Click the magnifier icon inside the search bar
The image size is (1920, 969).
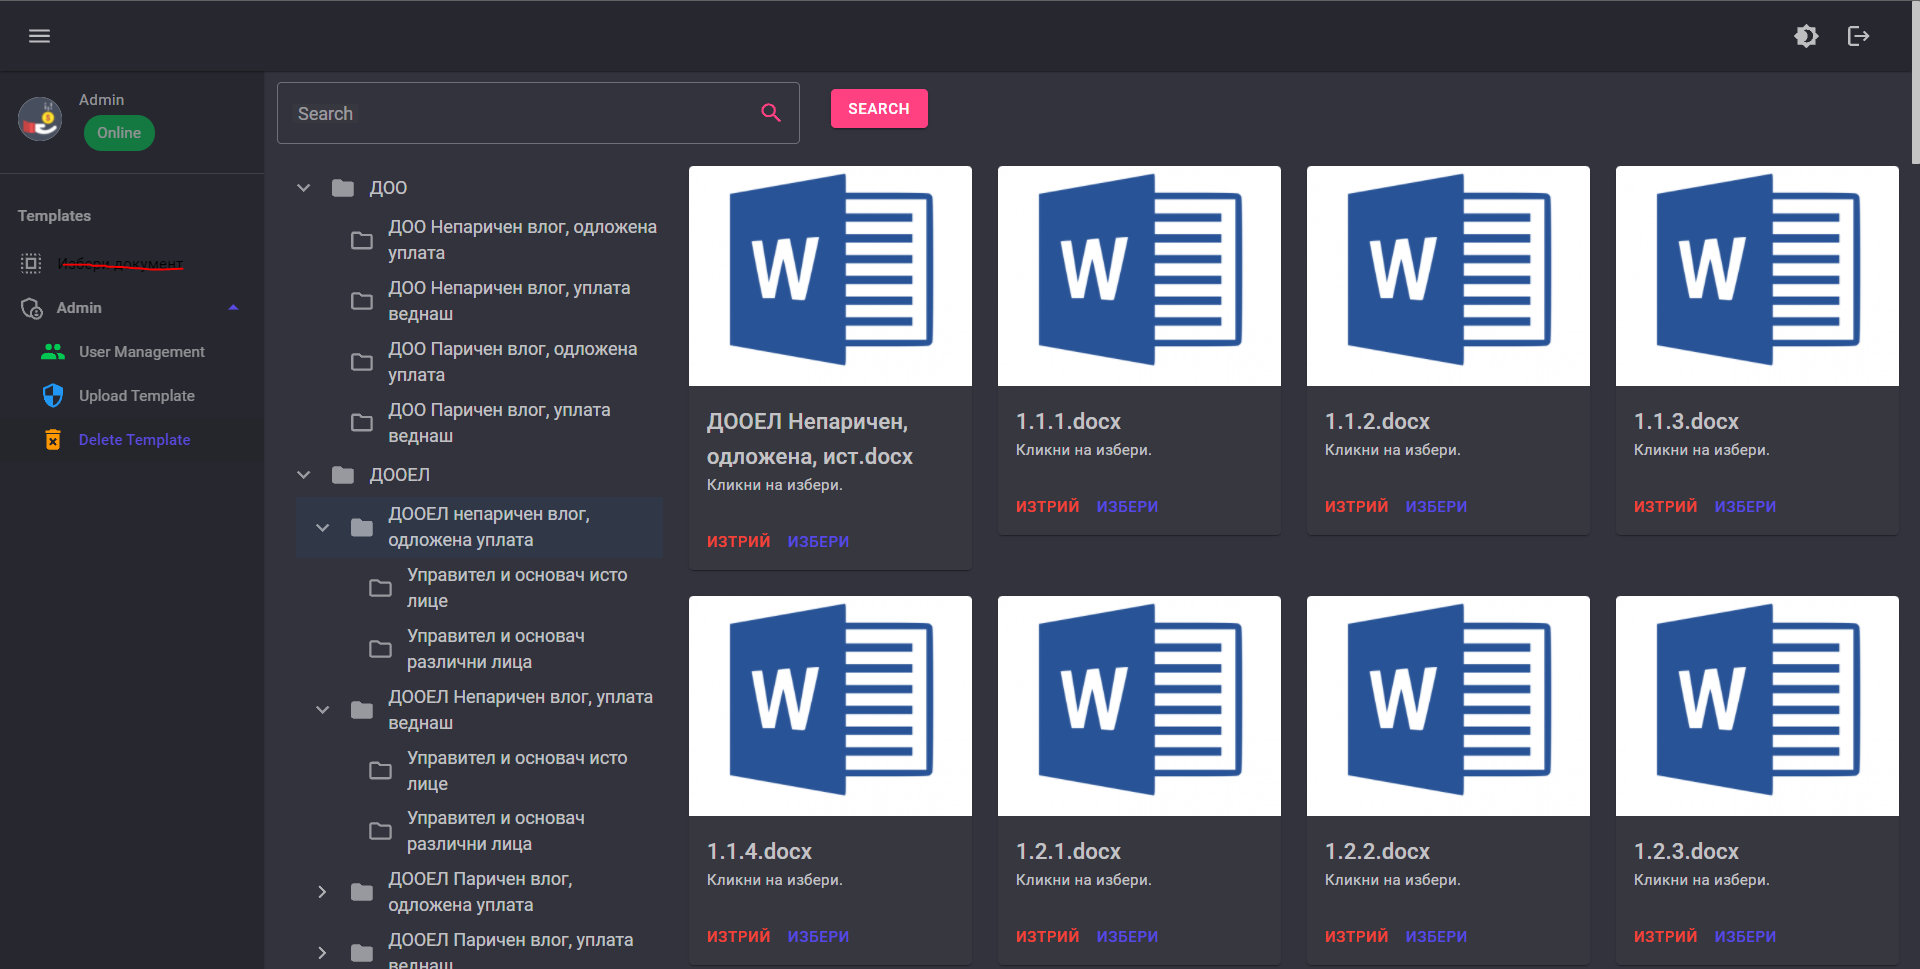770,112
